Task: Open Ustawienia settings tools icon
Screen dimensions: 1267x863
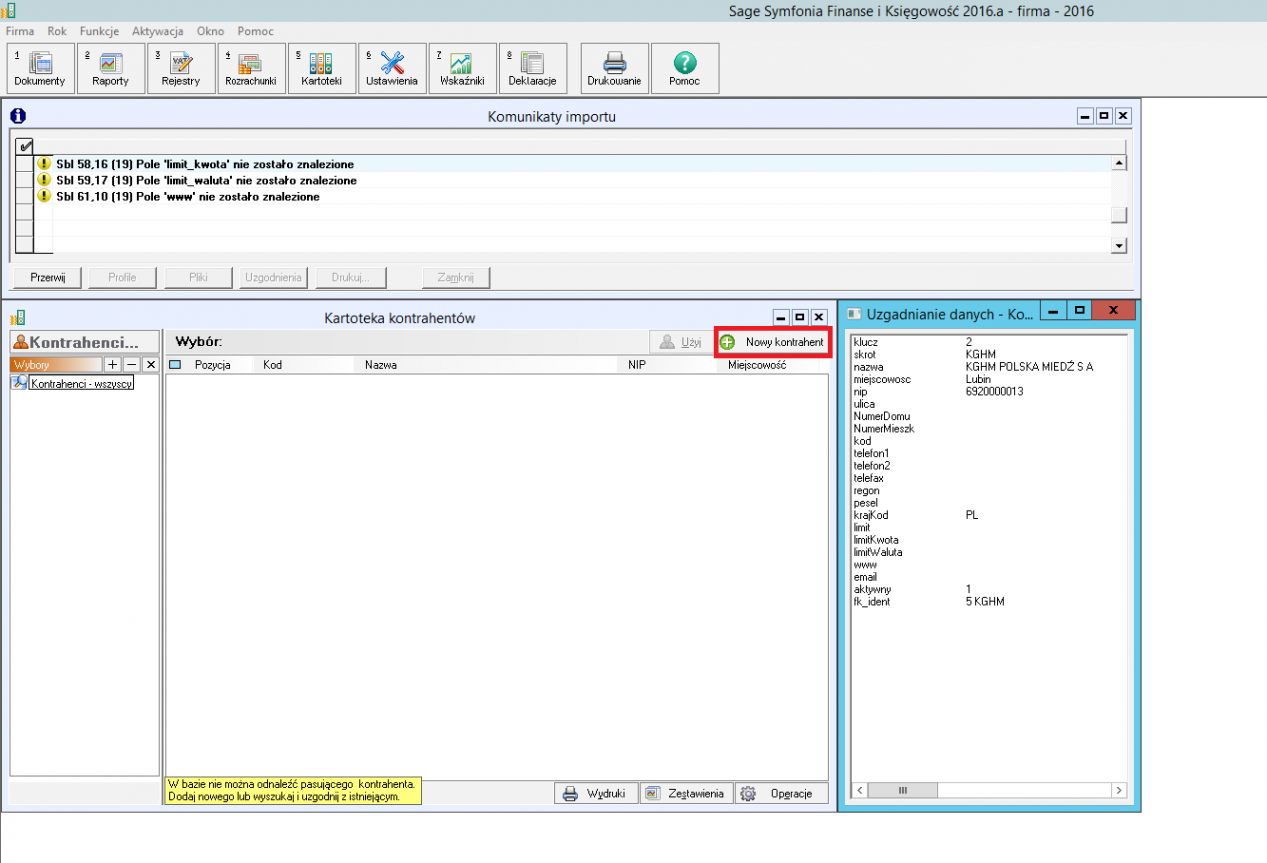Action: coord(392,68)
